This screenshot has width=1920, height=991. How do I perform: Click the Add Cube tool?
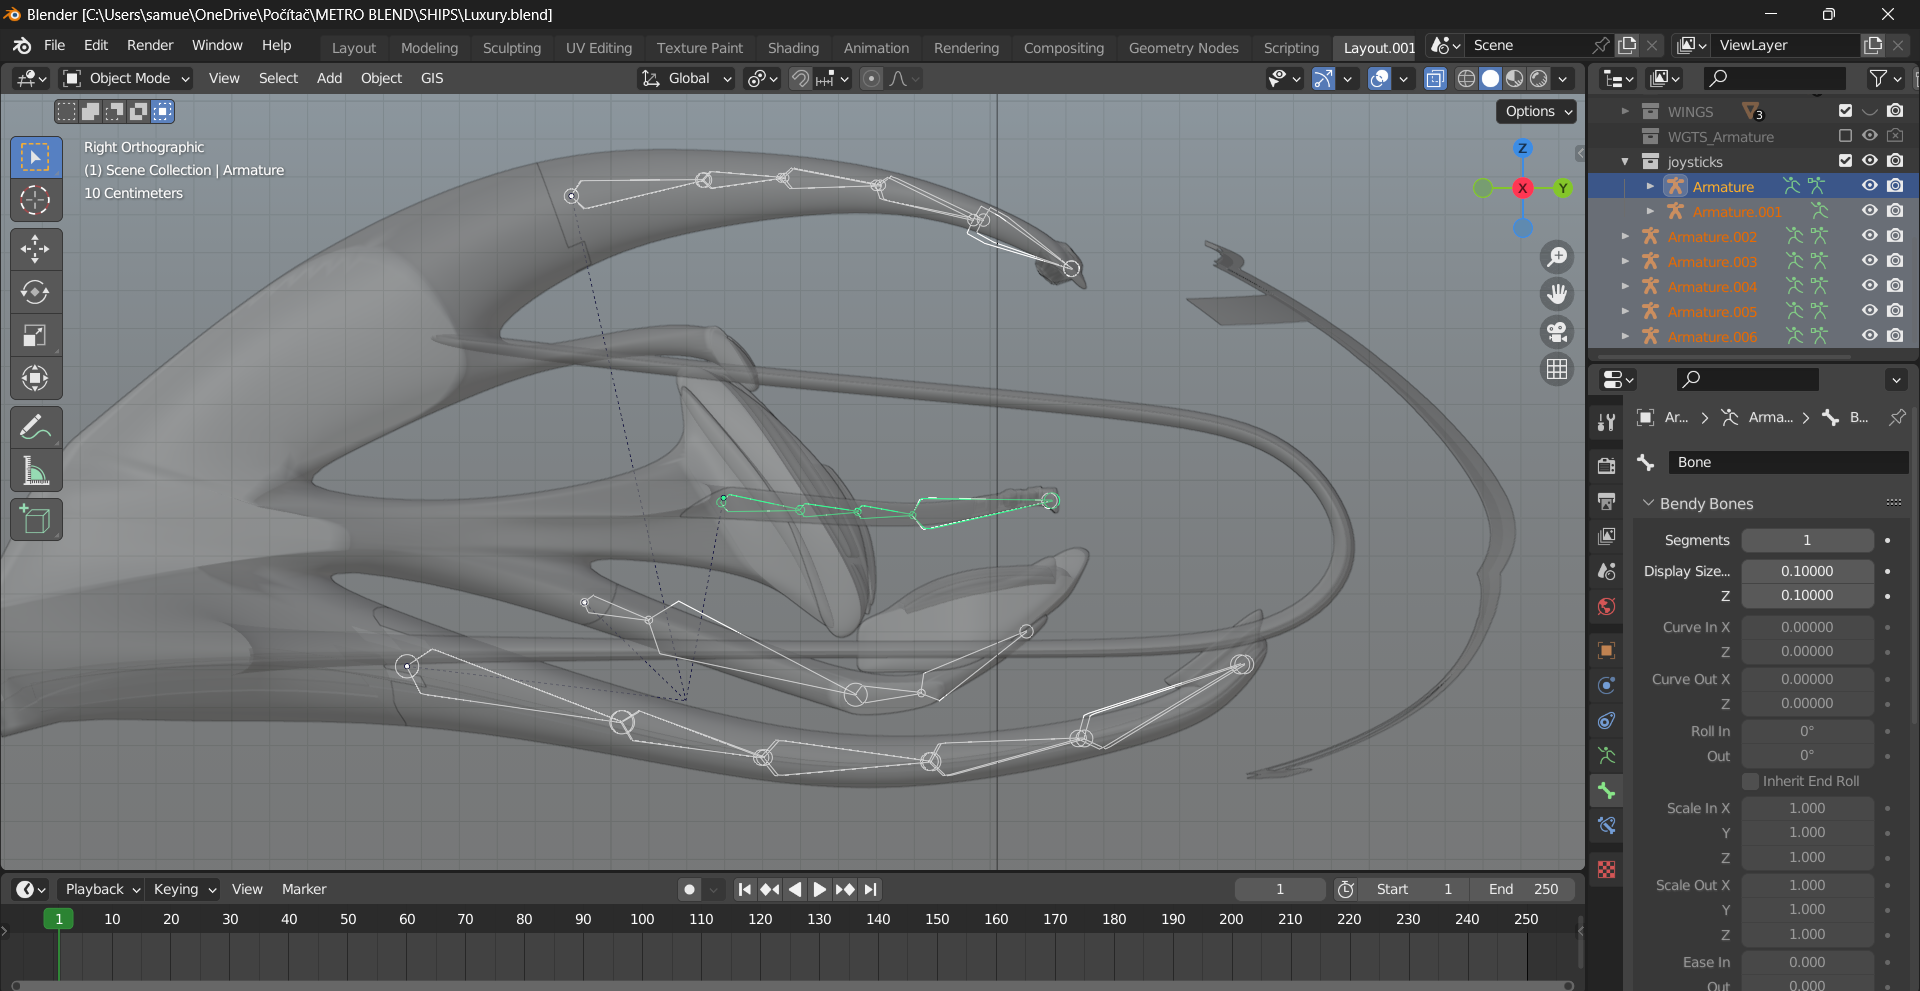[x=36, y=520]
